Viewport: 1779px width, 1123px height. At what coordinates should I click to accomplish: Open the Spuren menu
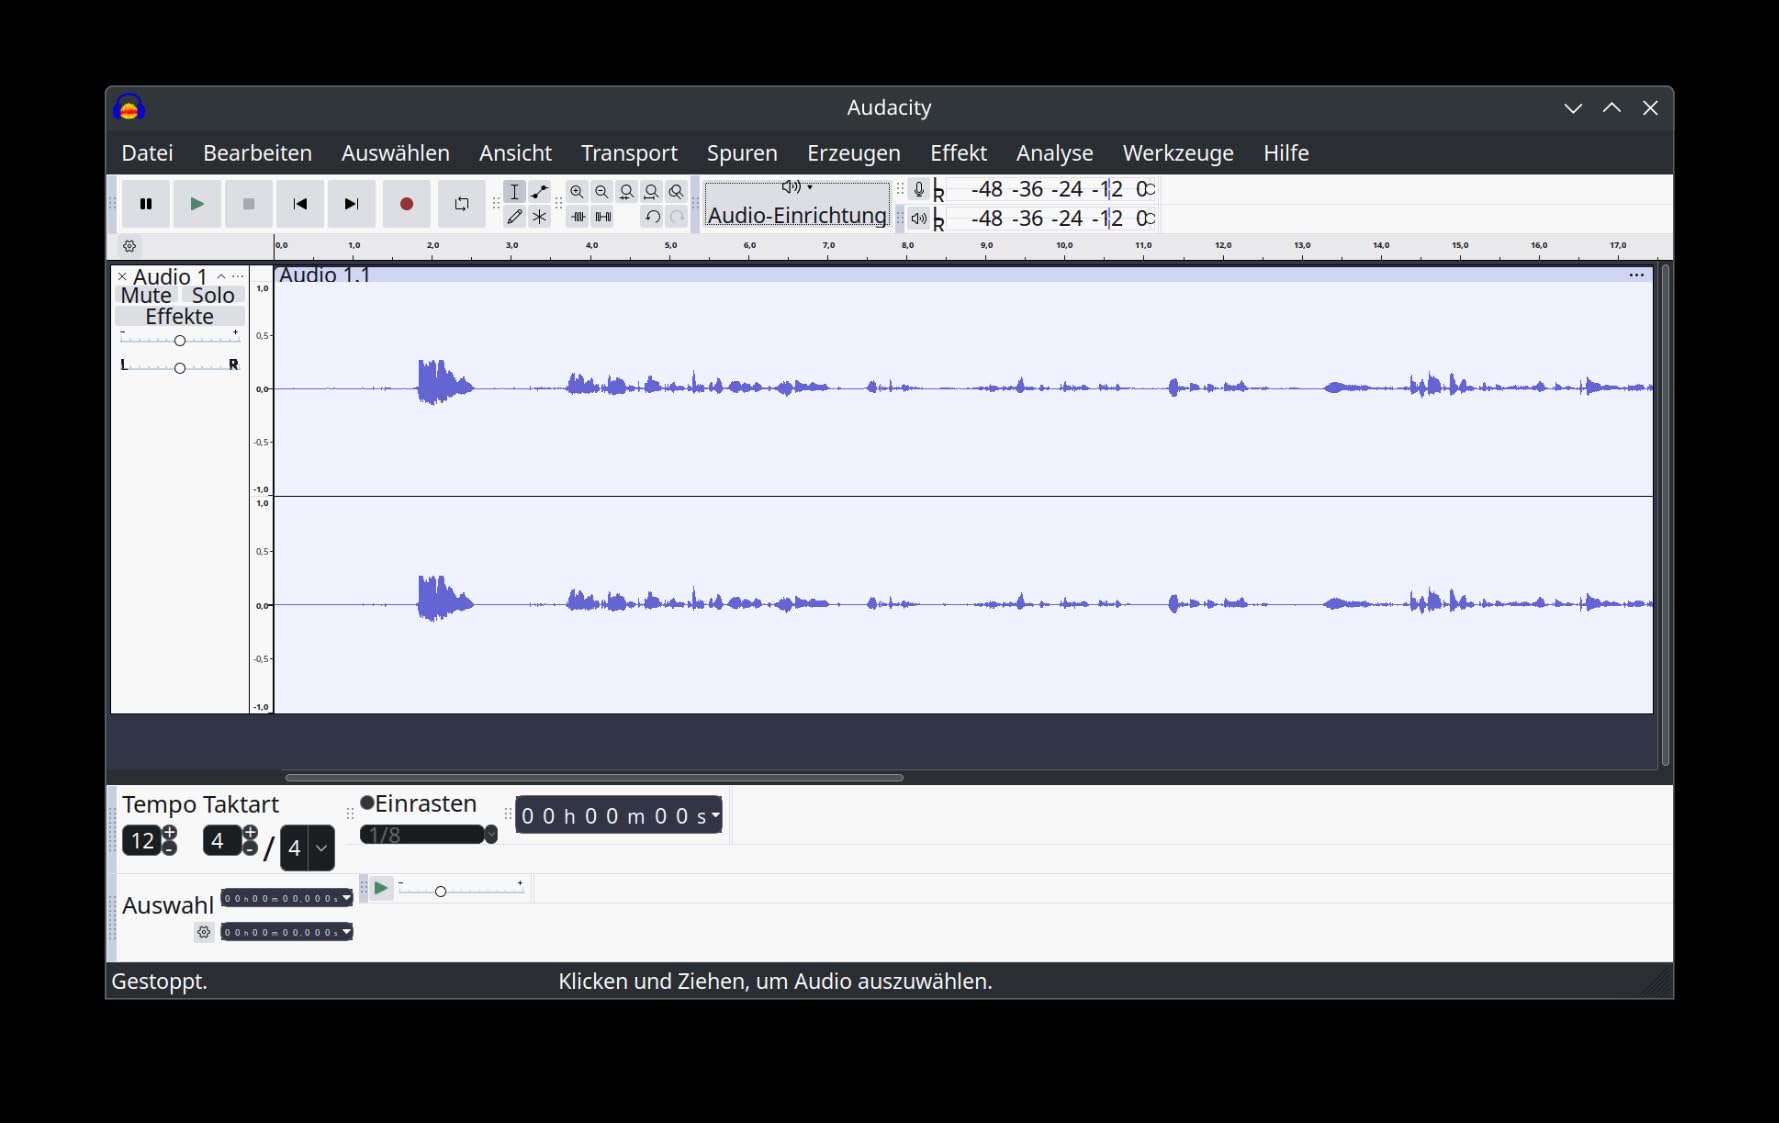tap(742, 153)
